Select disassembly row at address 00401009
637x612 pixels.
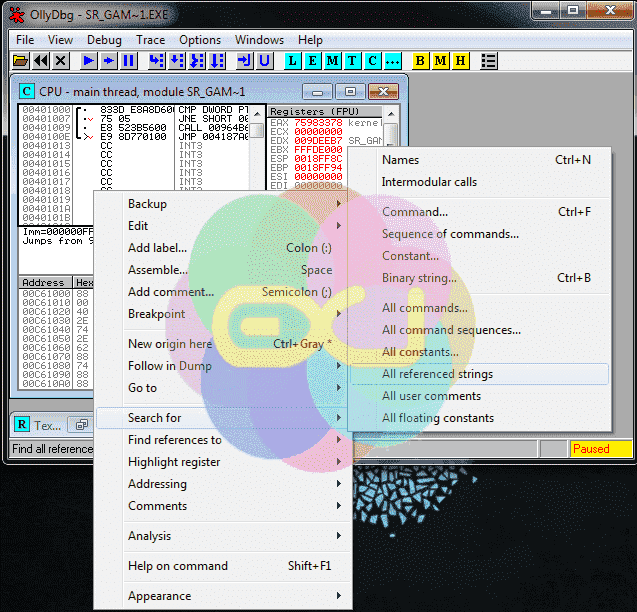click(x=135, y=128)
